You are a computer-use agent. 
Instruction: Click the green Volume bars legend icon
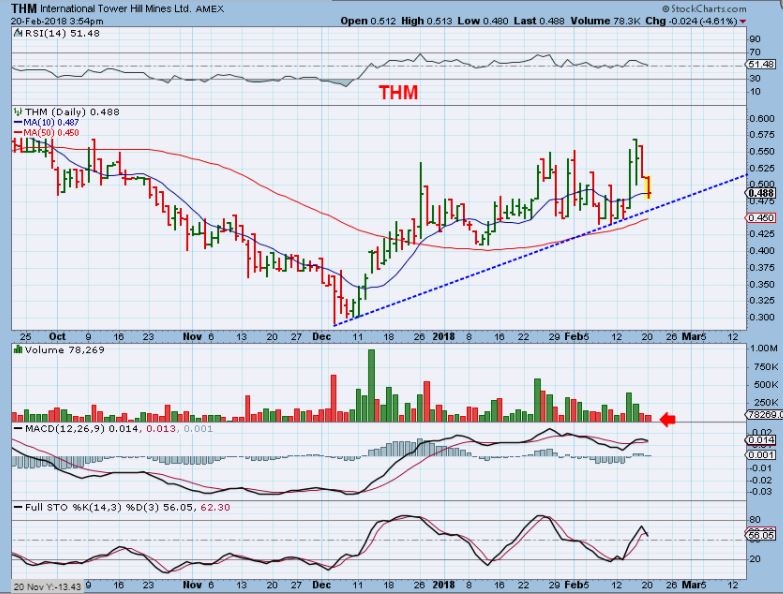(16, 351)
